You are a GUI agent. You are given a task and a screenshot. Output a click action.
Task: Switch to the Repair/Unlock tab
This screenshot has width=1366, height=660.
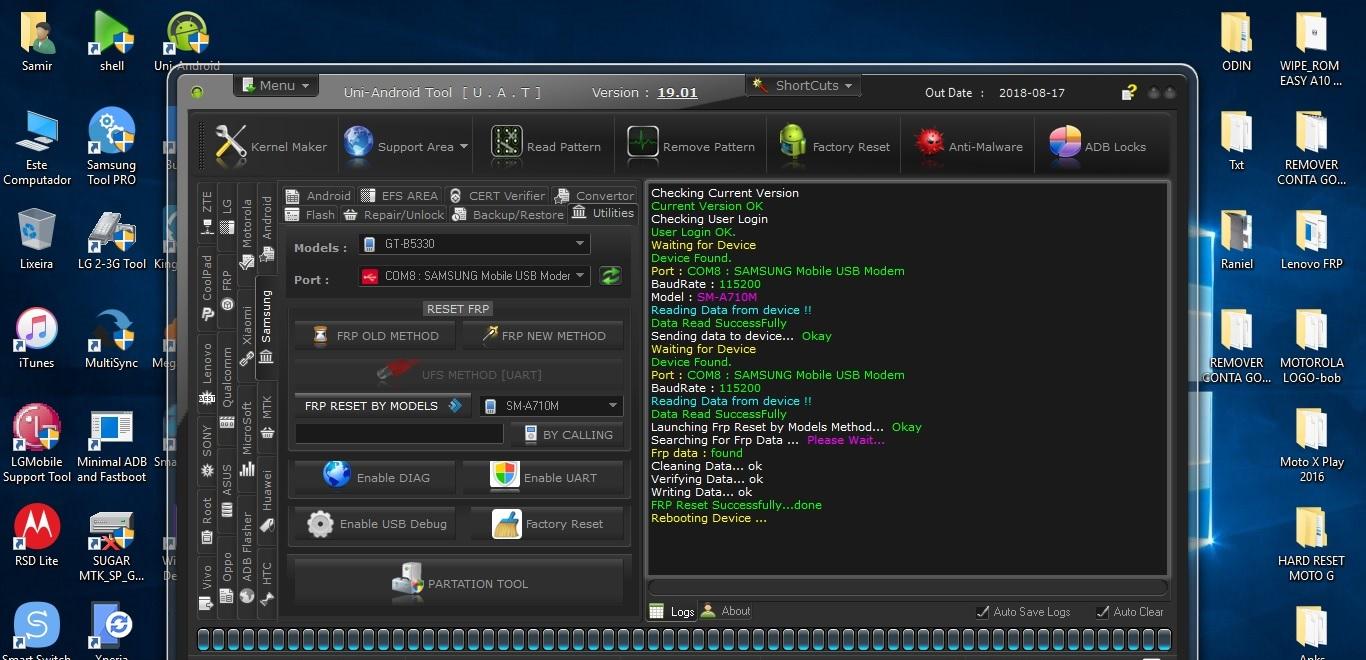pos(394,214)
